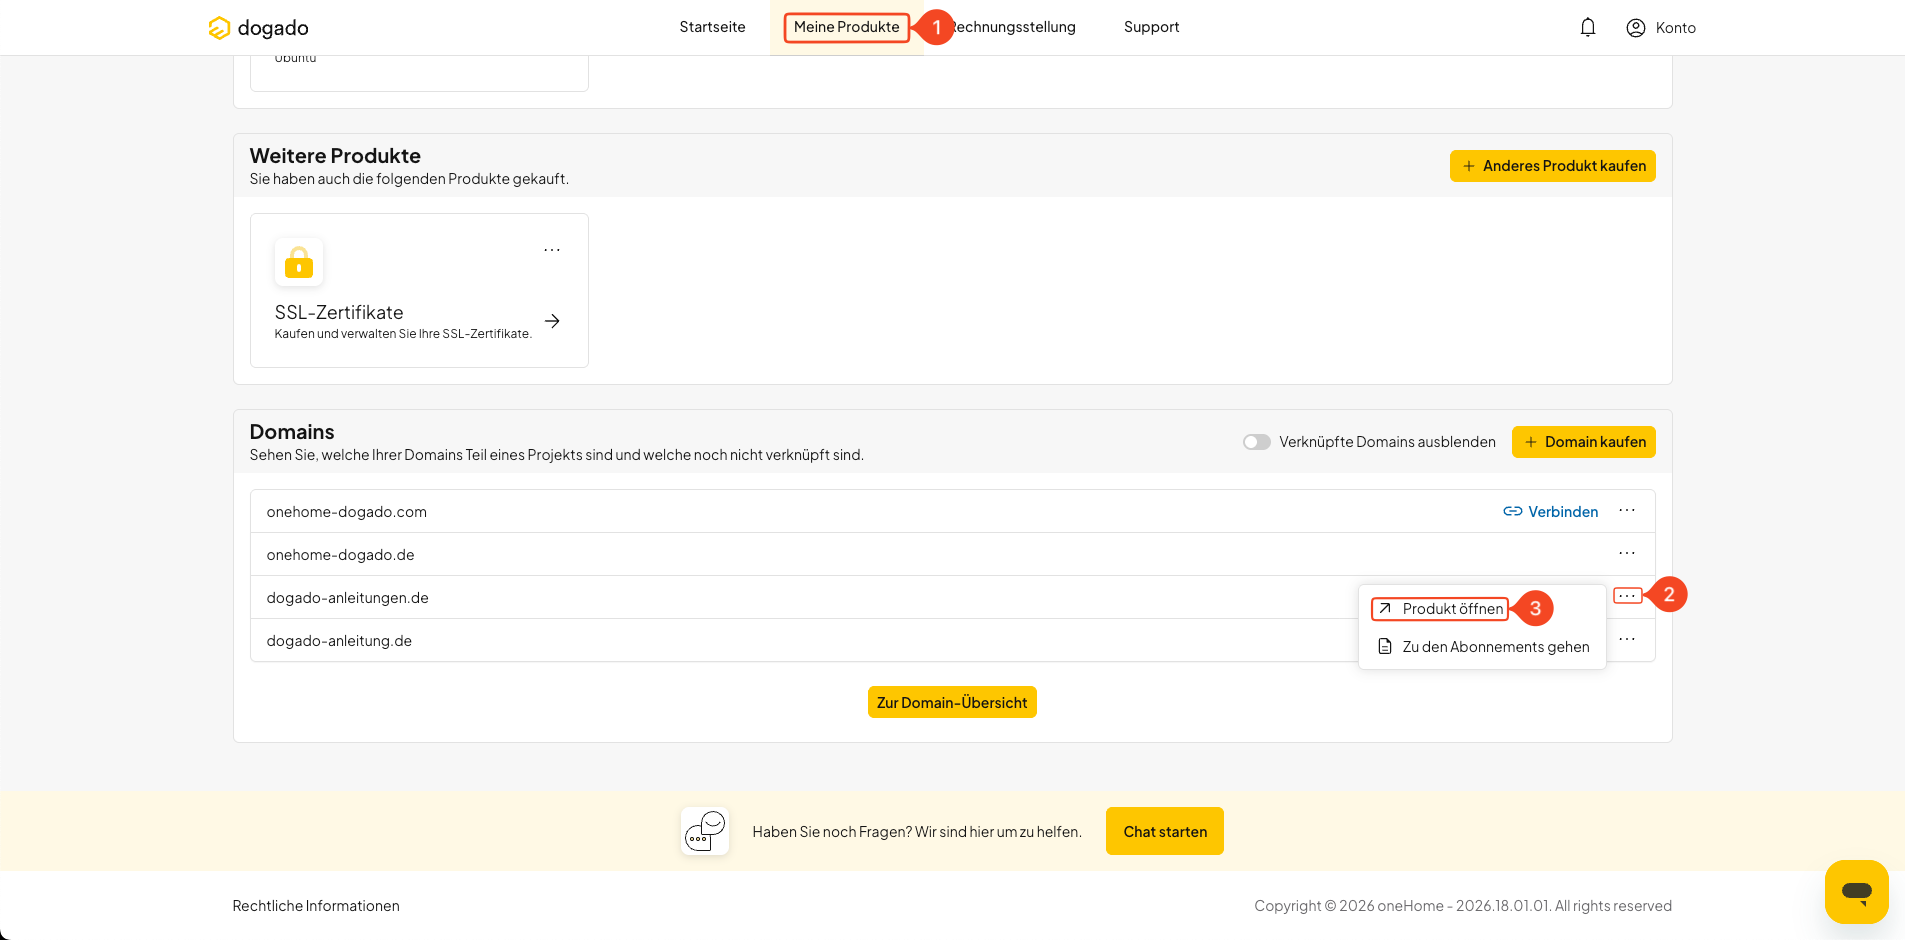Image resolution: width=1905 pixels, height=940 pixels.
Task: Open the Support tab
Action: (1151, 27)
